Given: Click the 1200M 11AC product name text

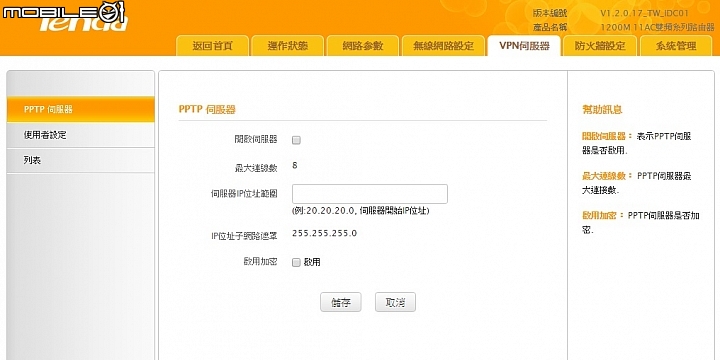Looking at the screenshot, I should coord(658,28).
